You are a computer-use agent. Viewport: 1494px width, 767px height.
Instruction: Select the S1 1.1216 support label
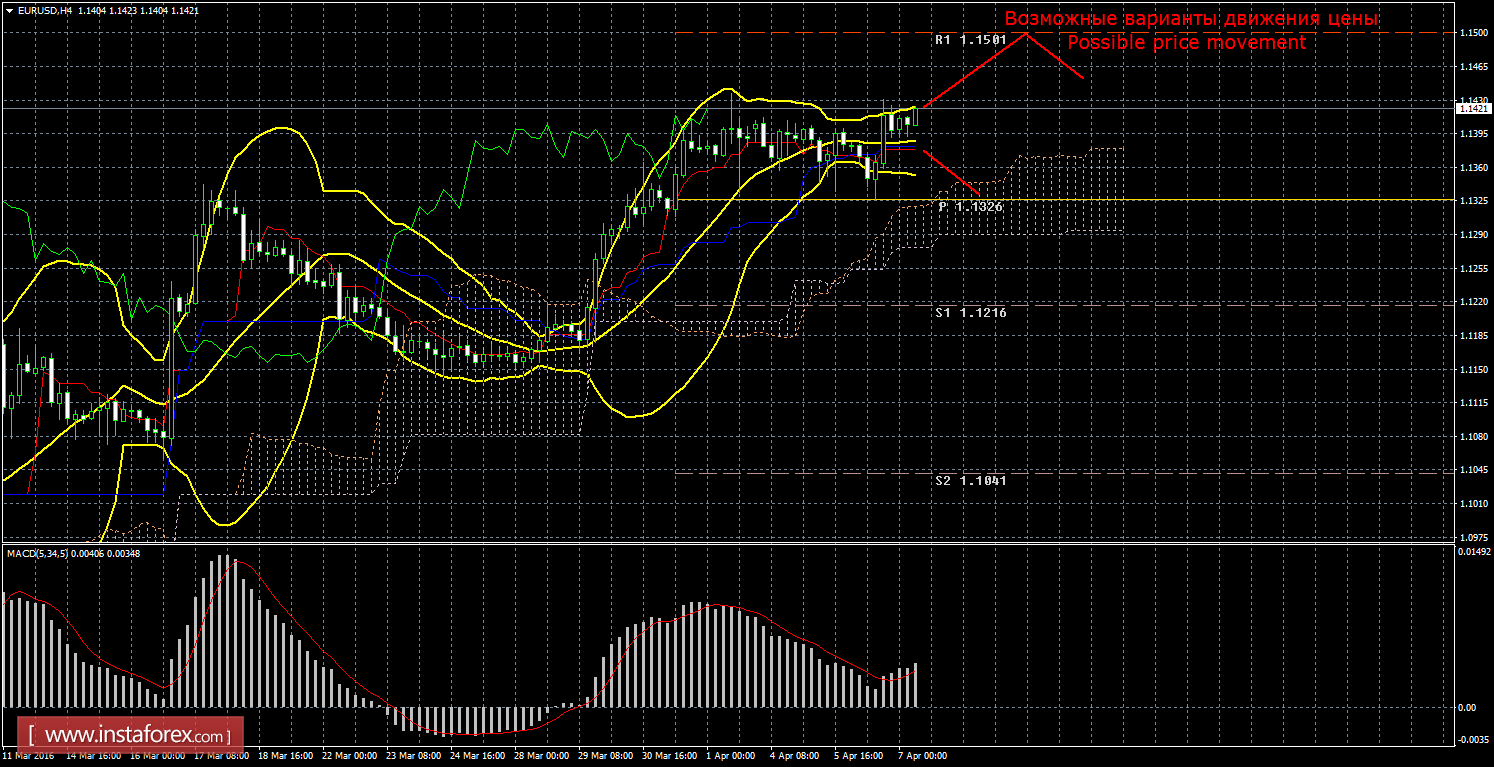coord(971,313)
